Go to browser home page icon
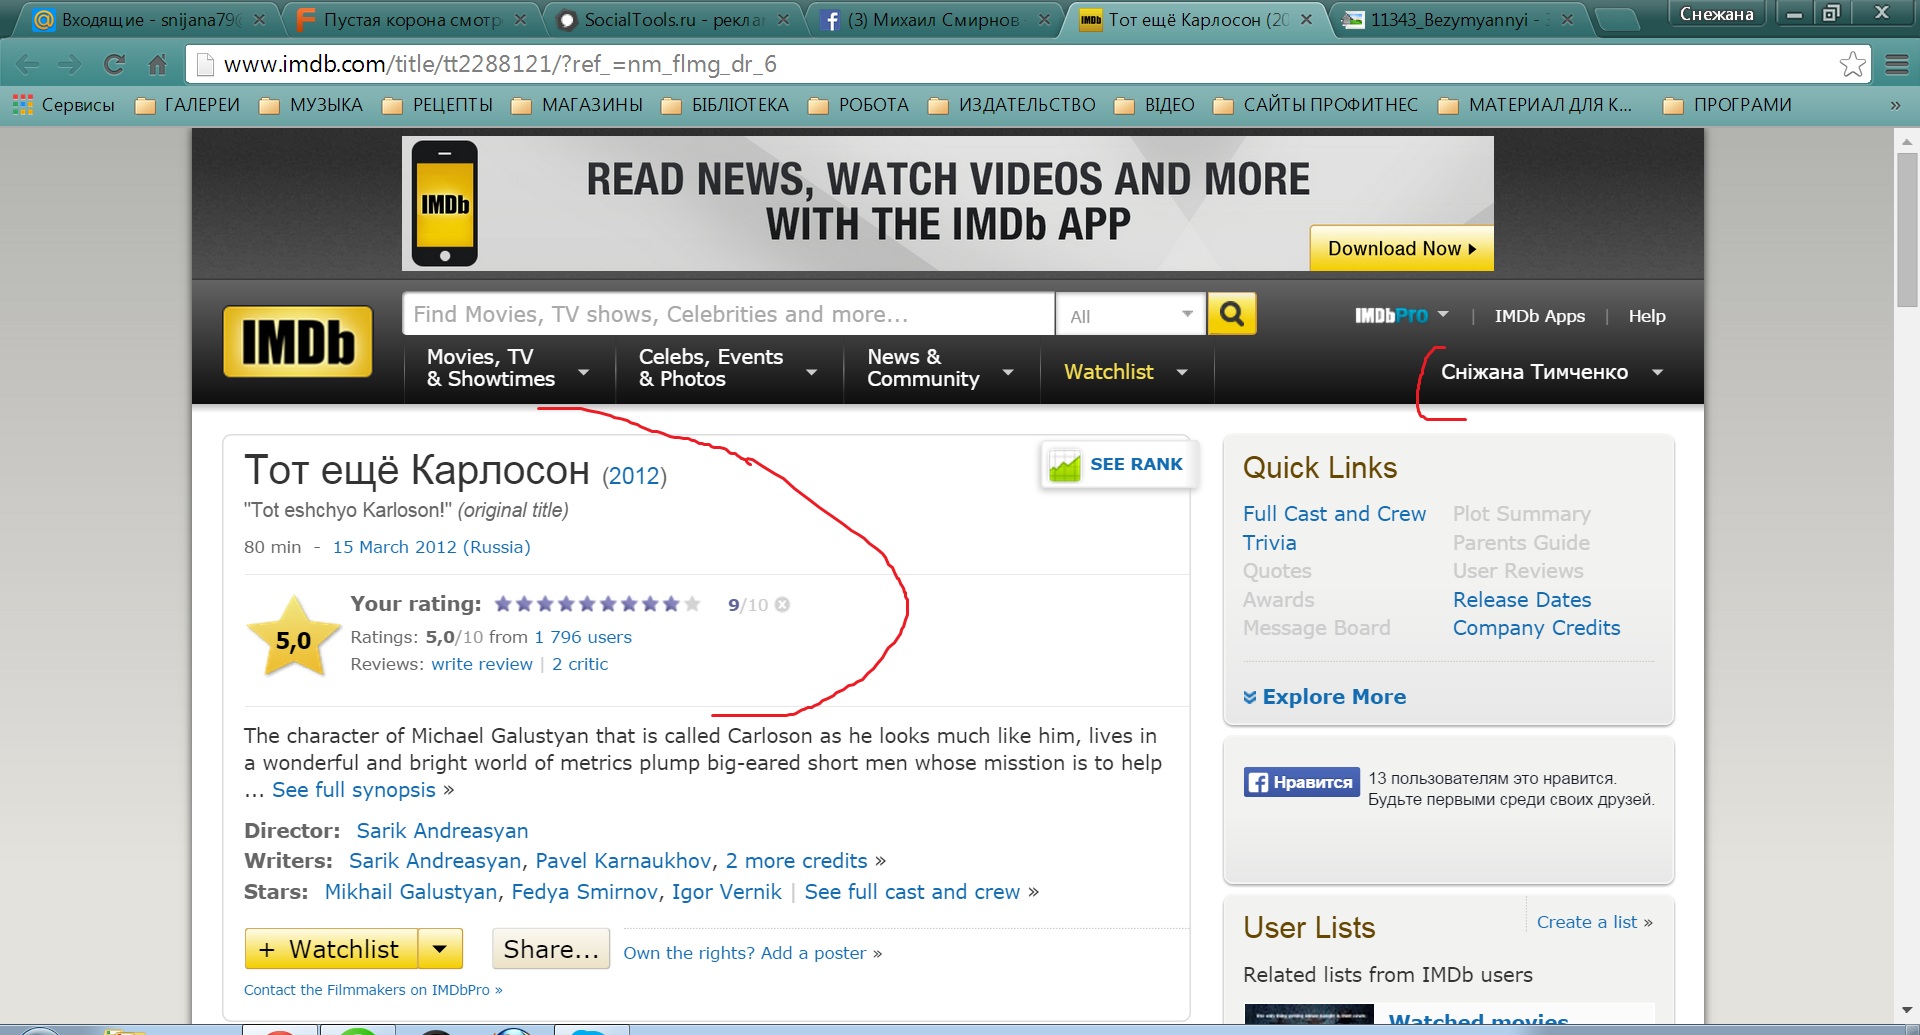This screenshot has width=1920, height=1035. 157,65
